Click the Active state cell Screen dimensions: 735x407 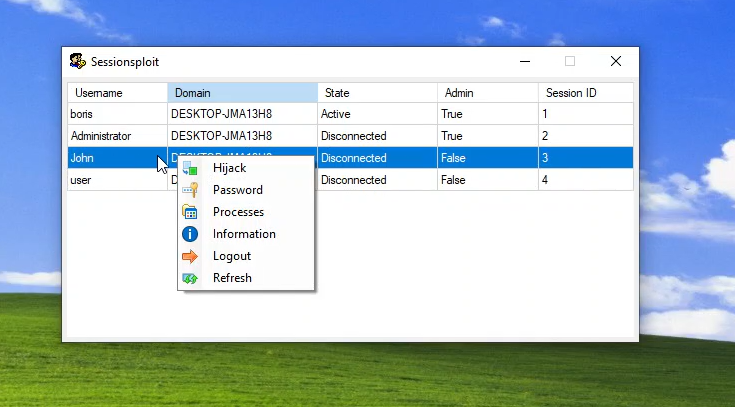tap(377, 114)
